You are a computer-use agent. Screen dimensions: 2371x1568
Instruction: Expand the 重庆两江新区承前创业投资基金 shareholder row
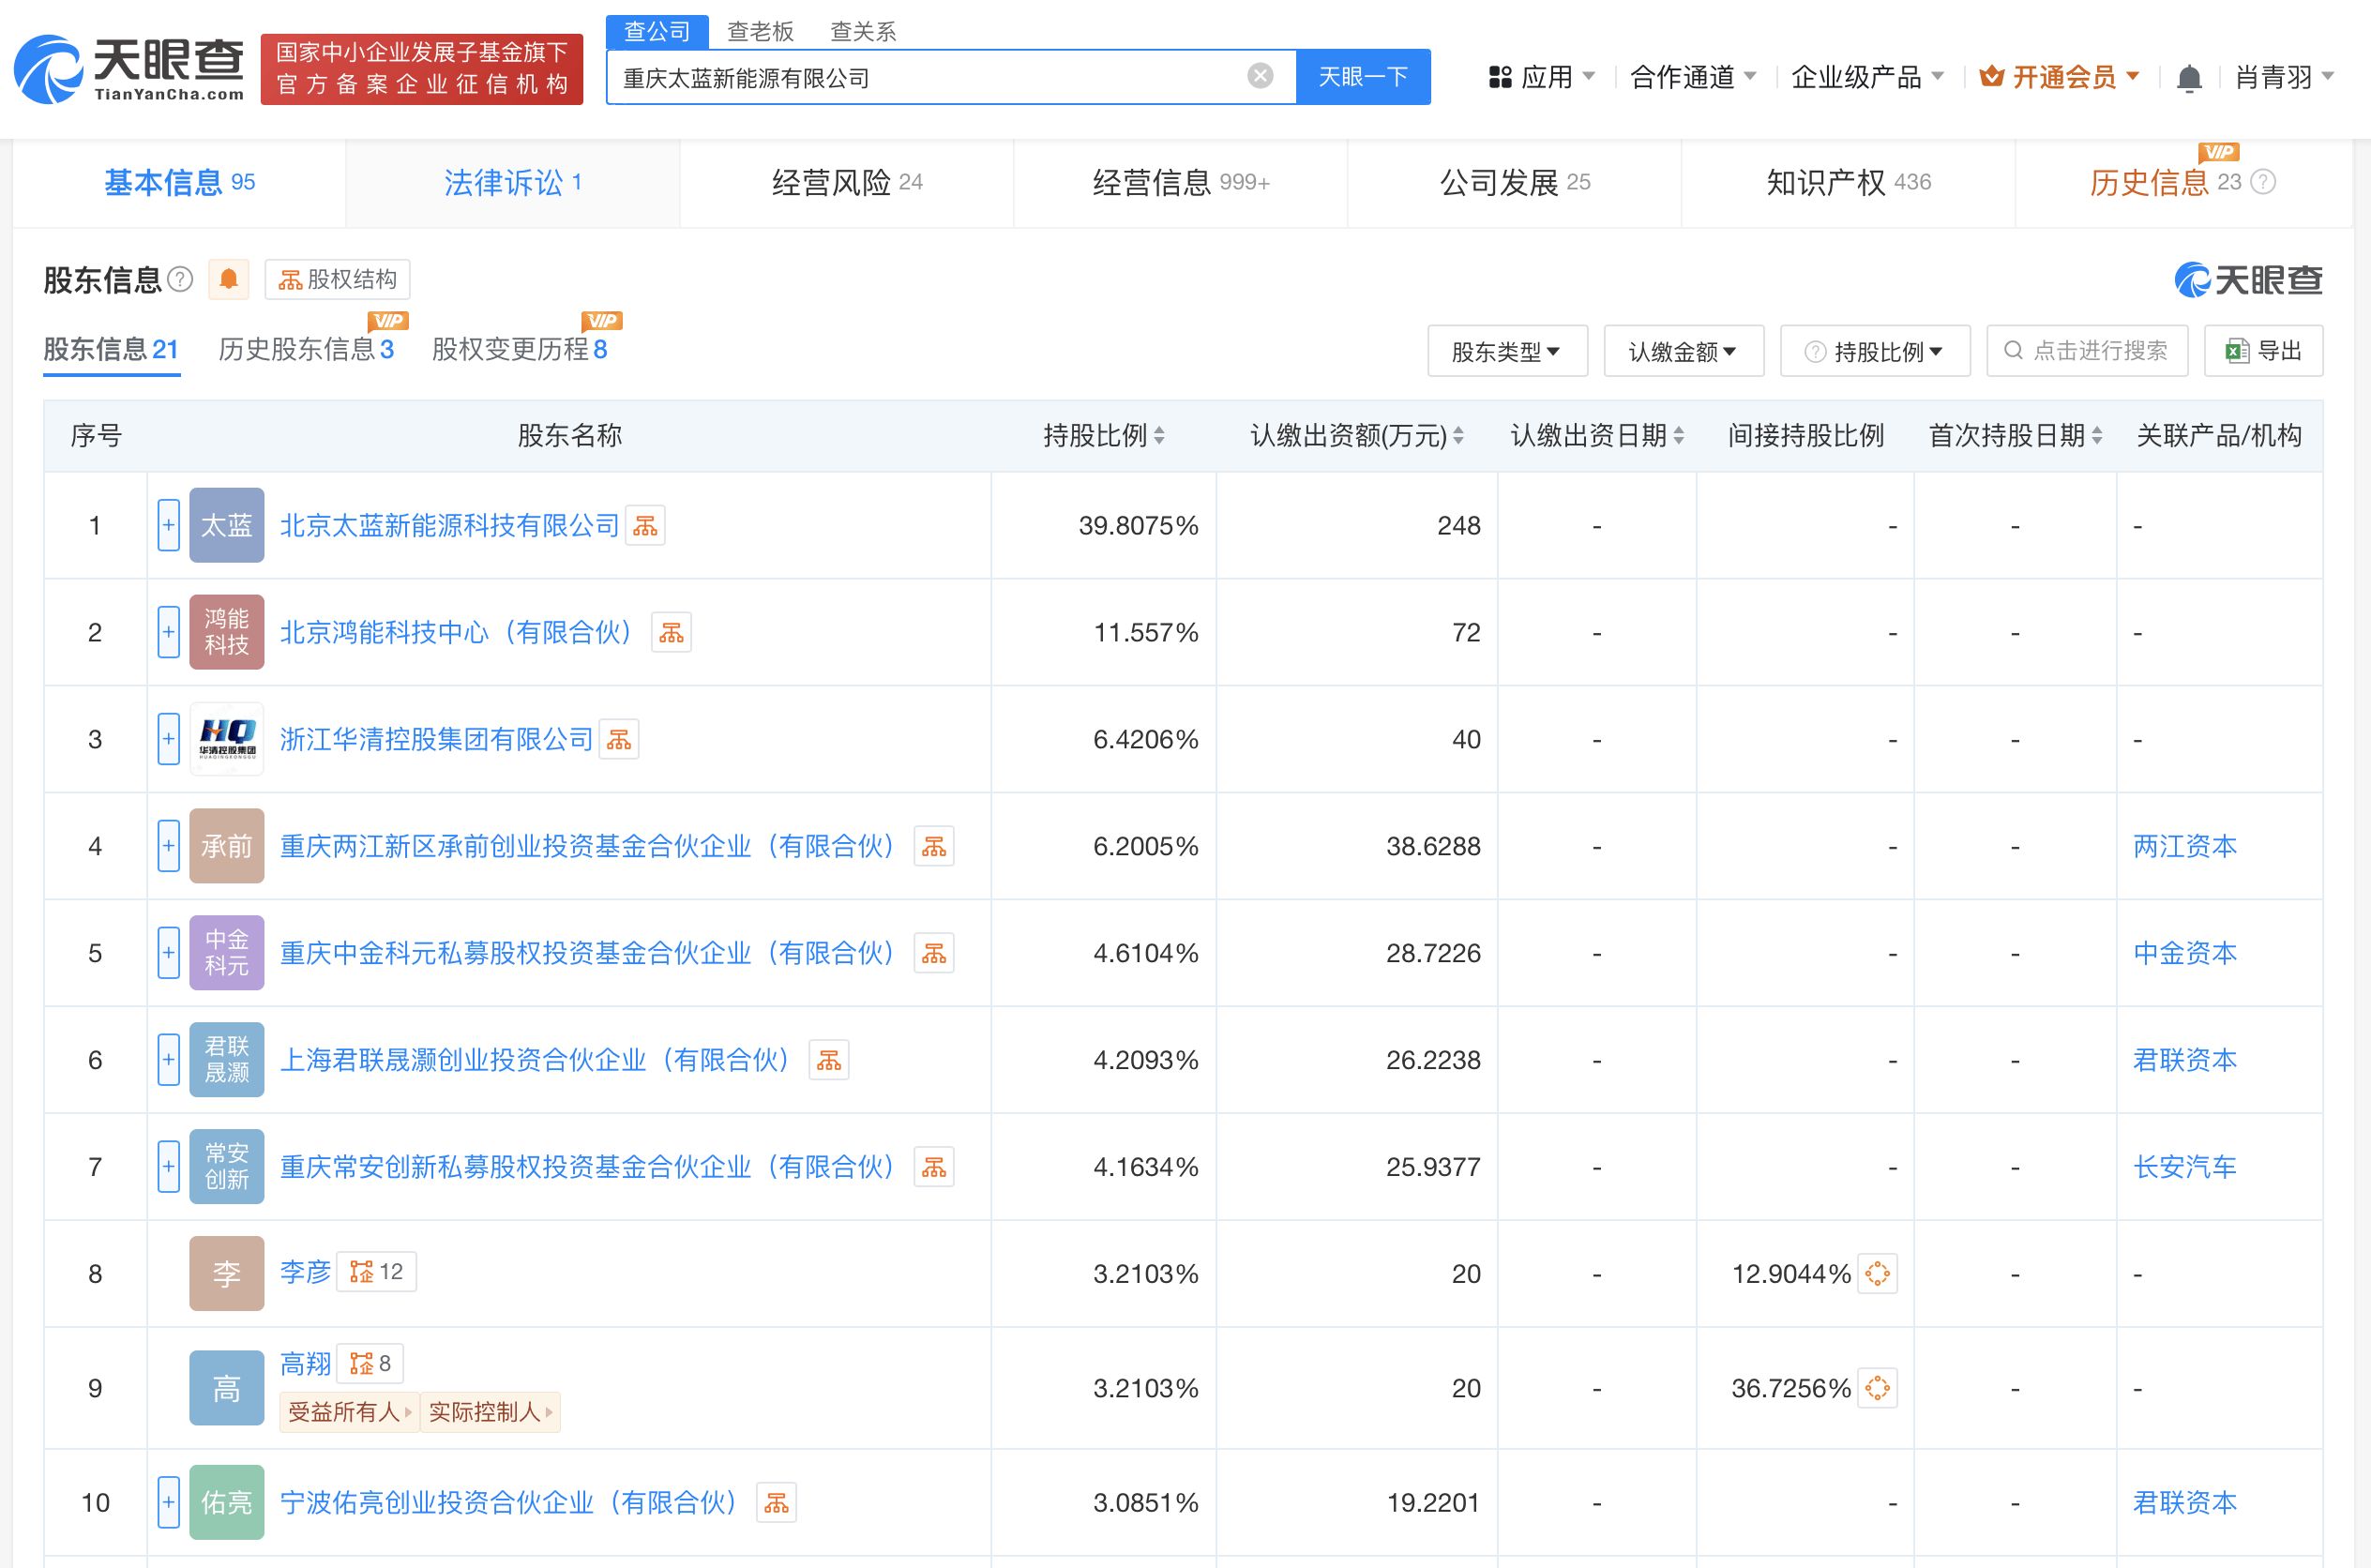(x=168, y=846)
